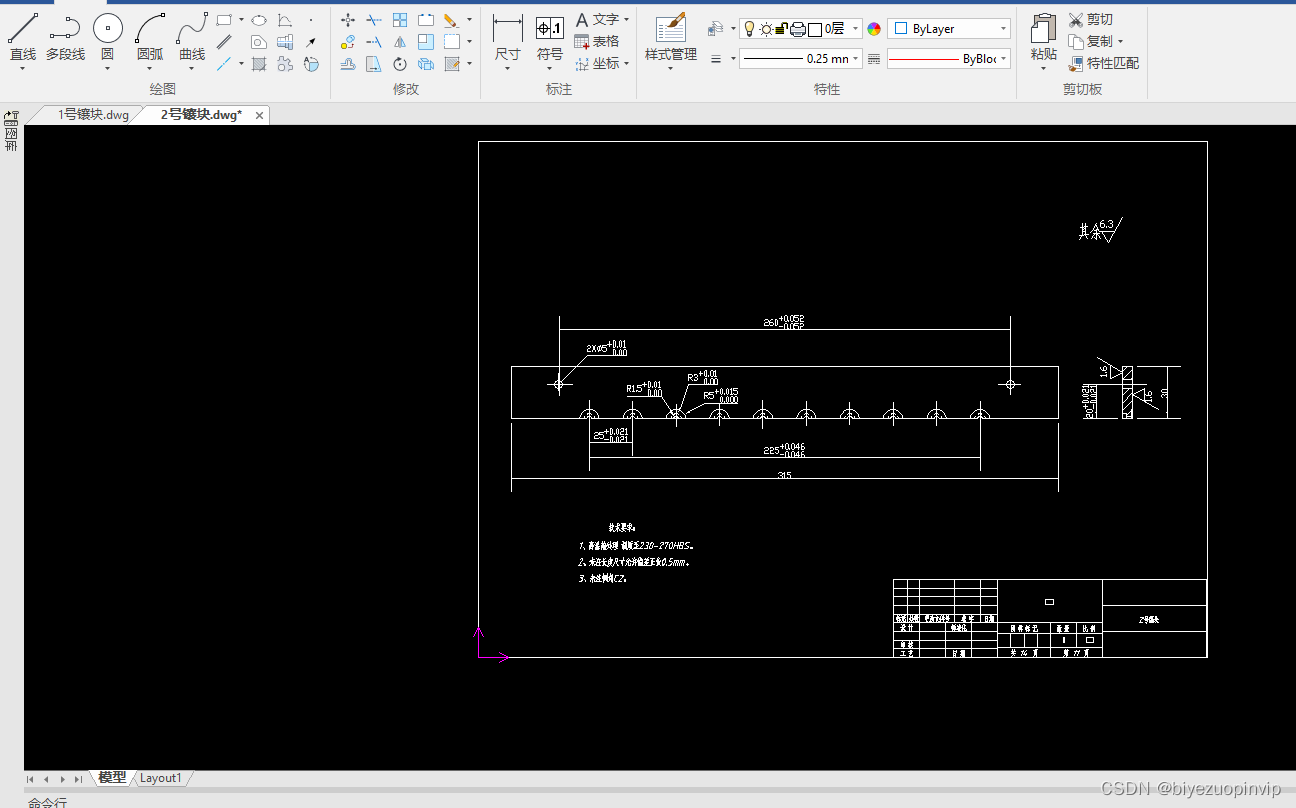The width and height of the screenshot is (1296, 808).
Task: Pick the ellipse draw tool
Action: point(259,20)
